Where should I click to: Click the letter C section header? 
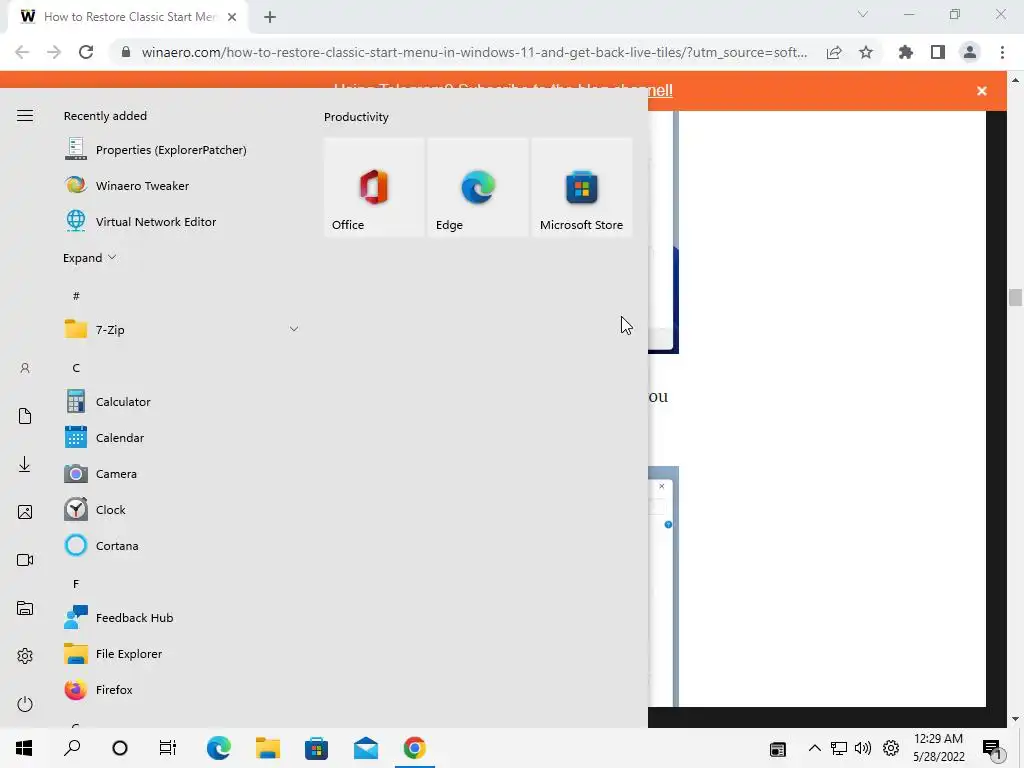pyautogui.click(x=76, y=368)
